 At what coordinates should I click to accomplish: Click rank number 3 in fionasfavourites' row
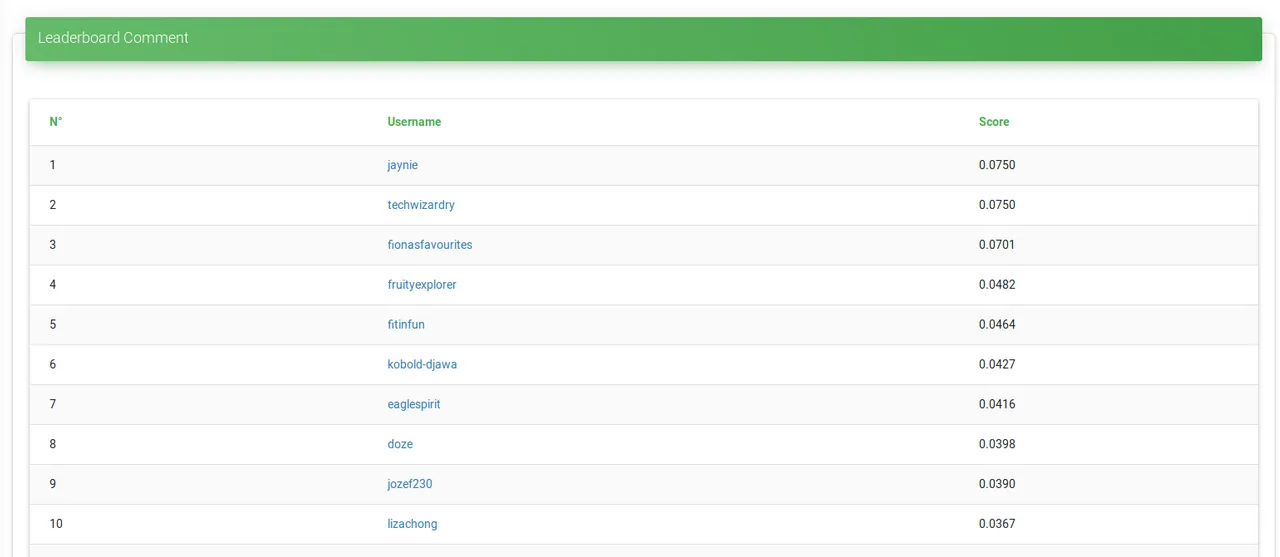tap(53, 245)
